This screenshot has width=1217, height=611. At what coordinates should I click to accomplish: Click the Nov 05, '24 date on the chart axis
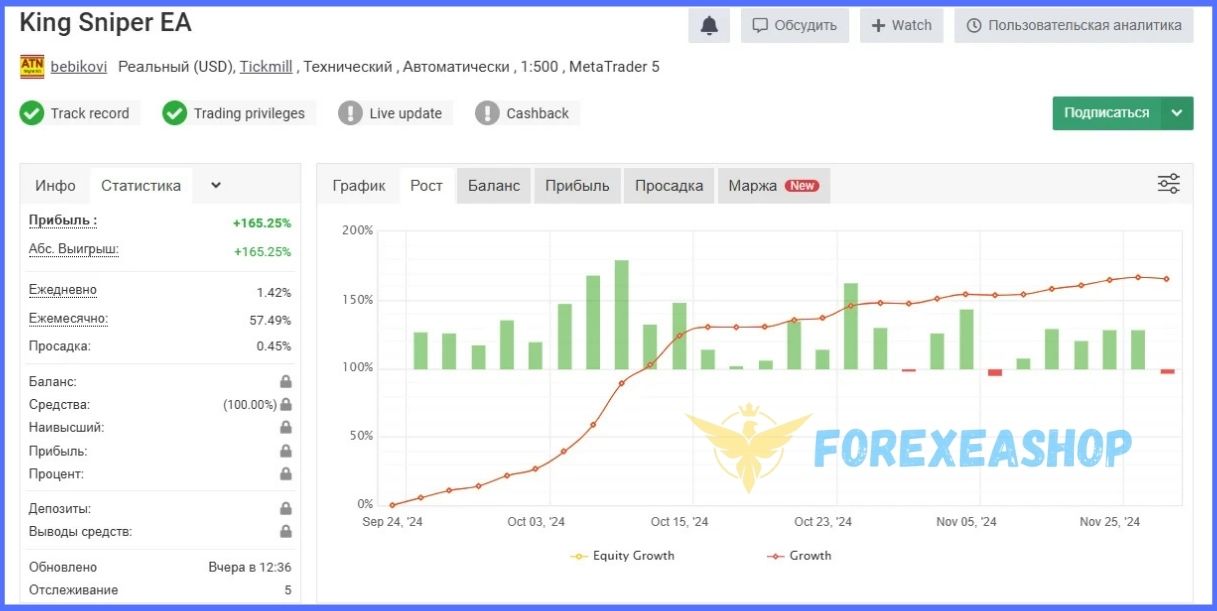coord(966,522)
